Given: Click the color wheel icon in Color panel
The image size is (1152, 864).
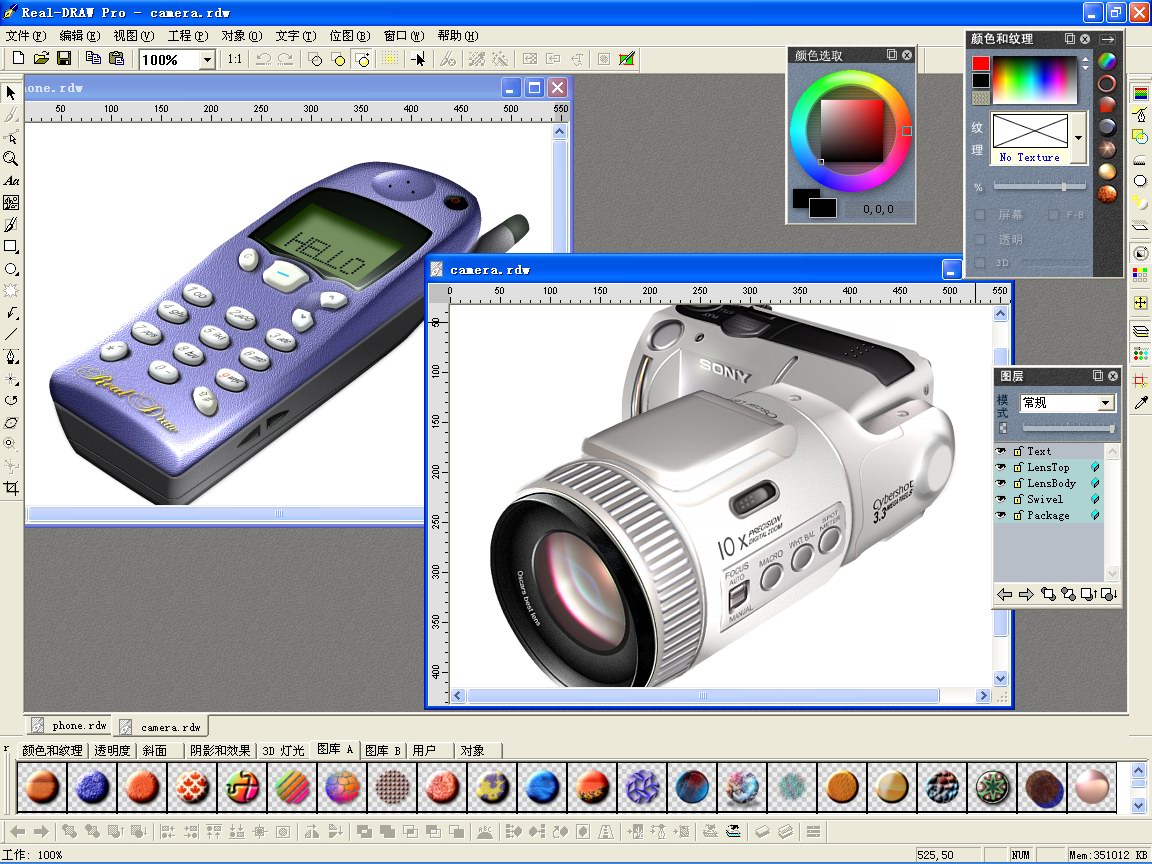Looking at the screenshot, I should pyautogui.click(x=1106, y=61).
